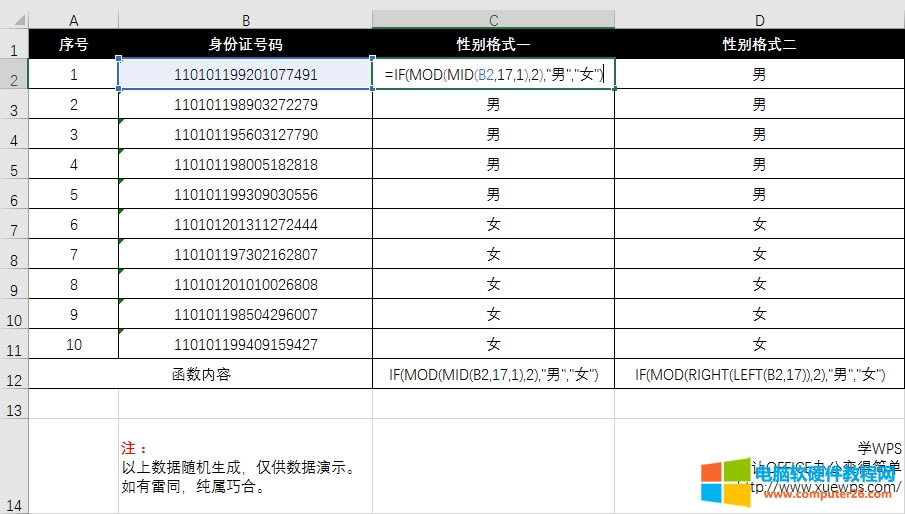Click the 女 cell in D11
Viewport: 905px width, 514px height.
[x=760, y=344]
